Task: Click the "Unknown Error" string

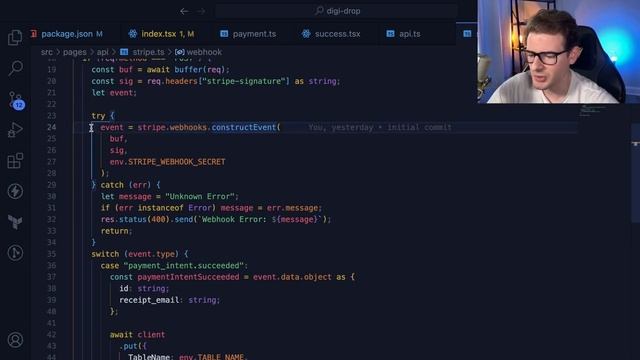Action: coord(200,196)
